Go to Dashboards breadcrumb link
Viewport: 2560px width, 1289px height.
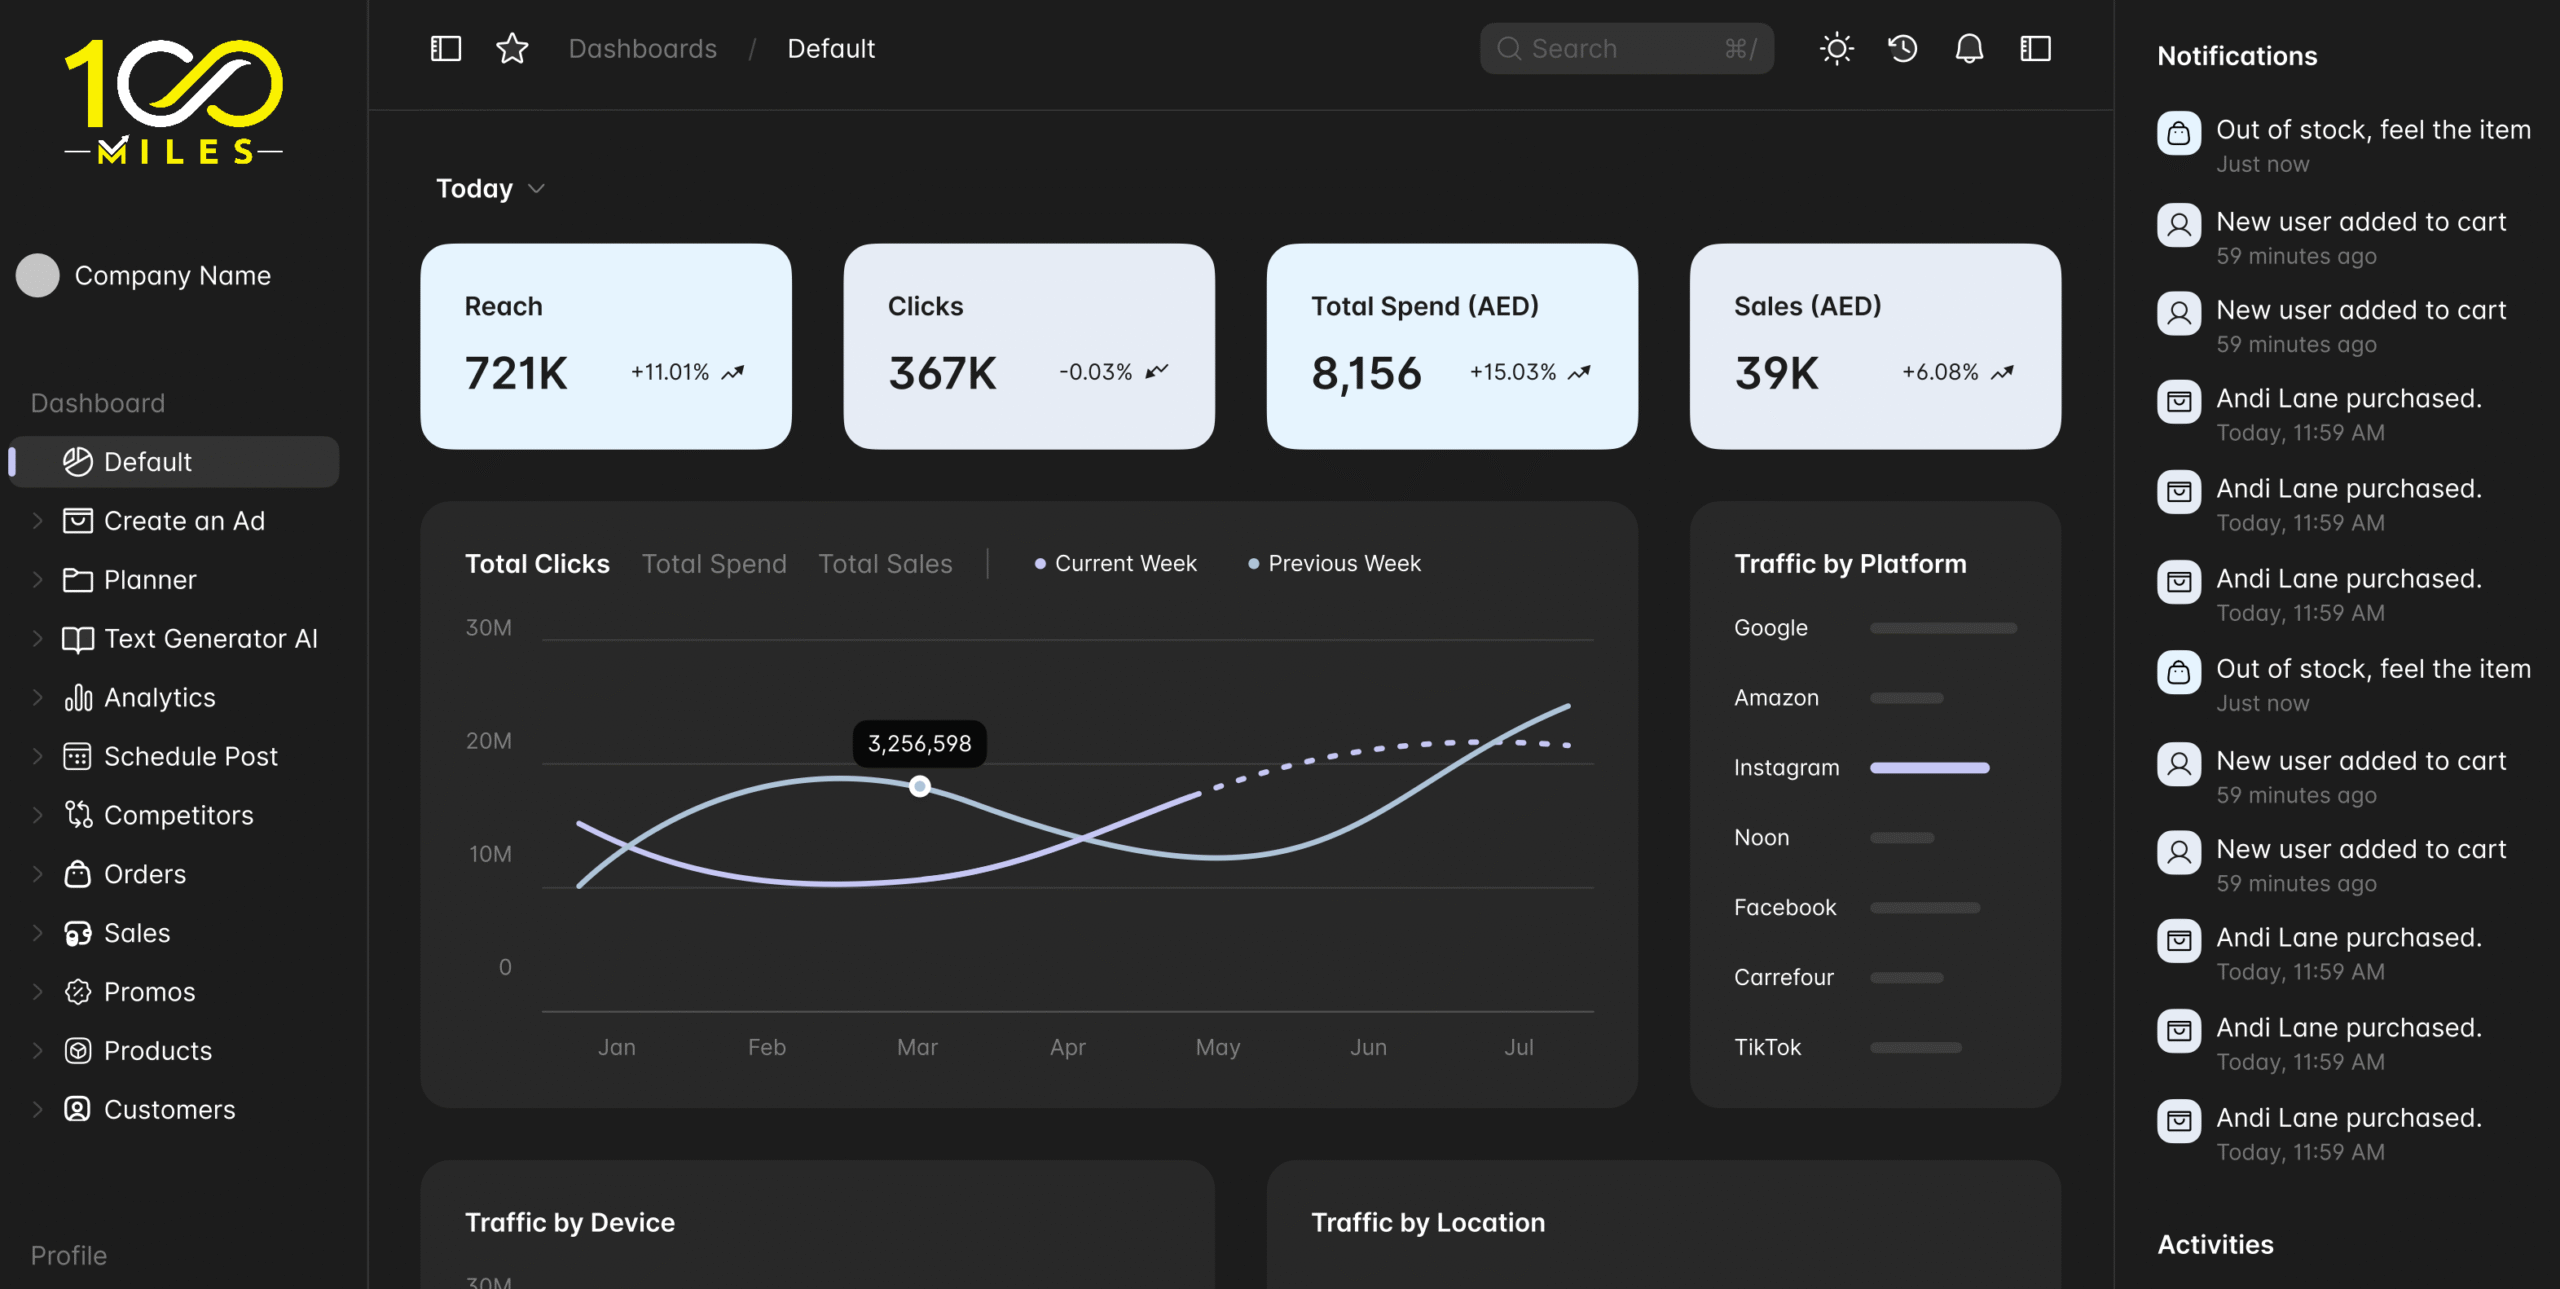(642, 48)
